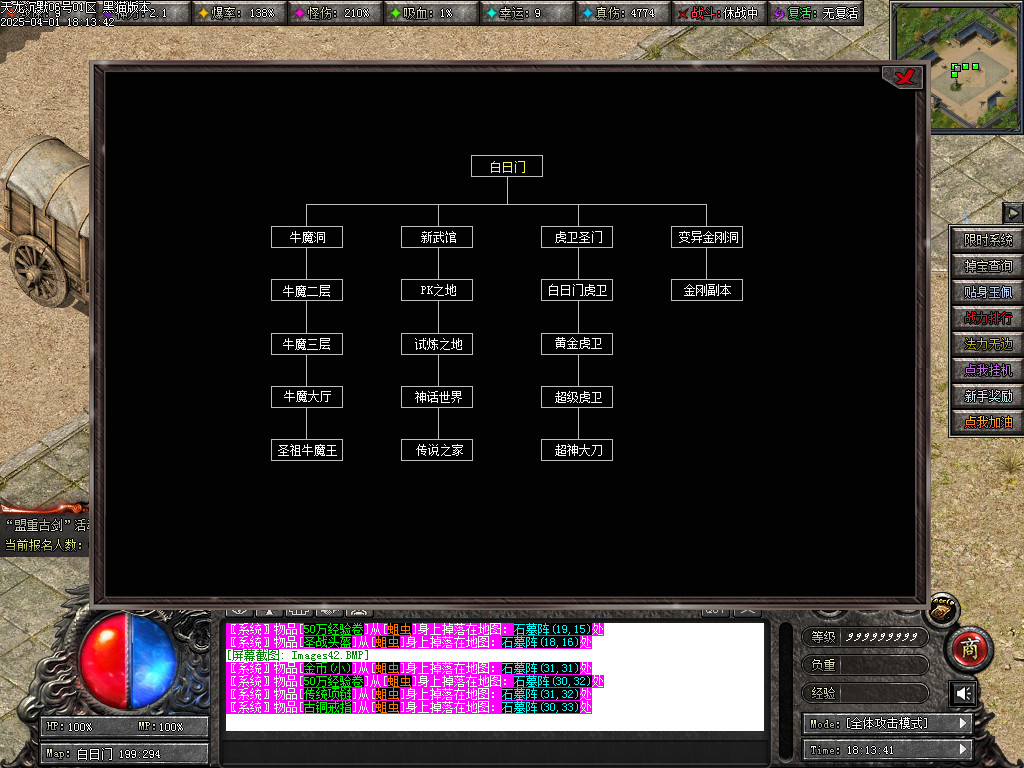Collapse the side menu with the arrow button
1024x768 pixels.
pos(1012,213)
